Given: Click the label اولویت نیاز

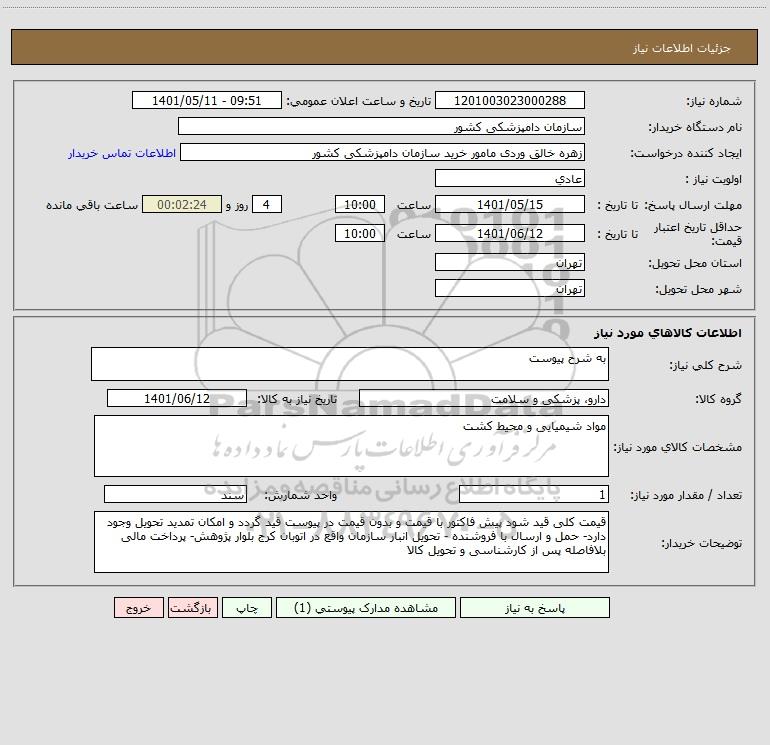Looking at the screenshot, I should 714,180.
